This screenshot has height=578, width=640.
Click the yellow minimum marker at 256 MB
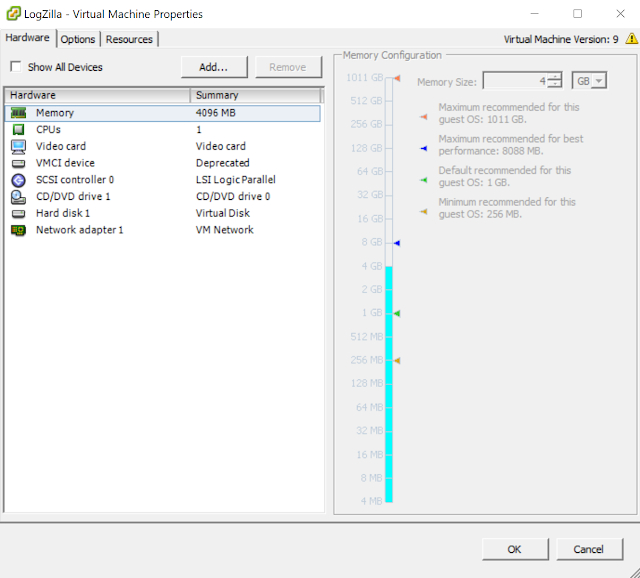tap(397, 361)
